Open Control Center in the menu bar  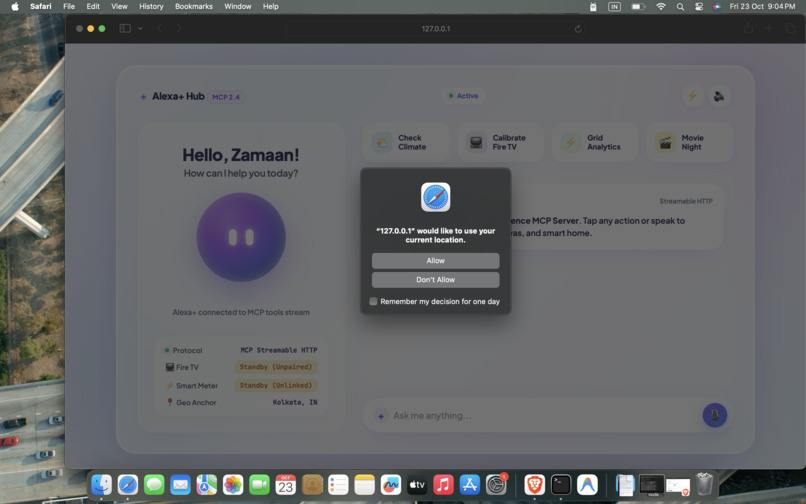pyautogui.click(x=699, y=7)
